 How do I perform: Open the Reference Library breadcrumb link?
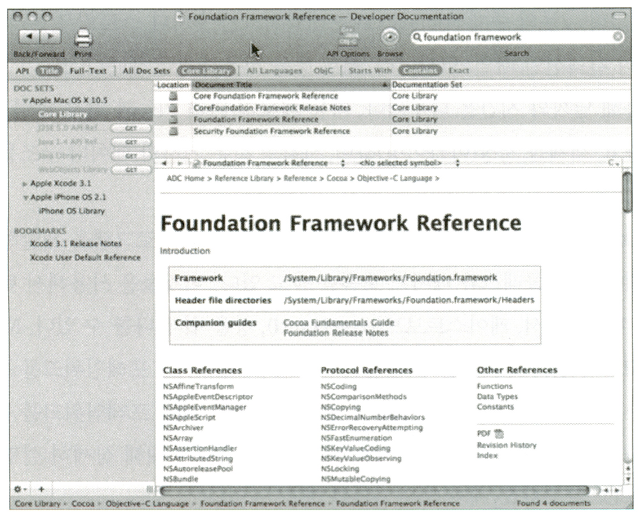(244, 178)
